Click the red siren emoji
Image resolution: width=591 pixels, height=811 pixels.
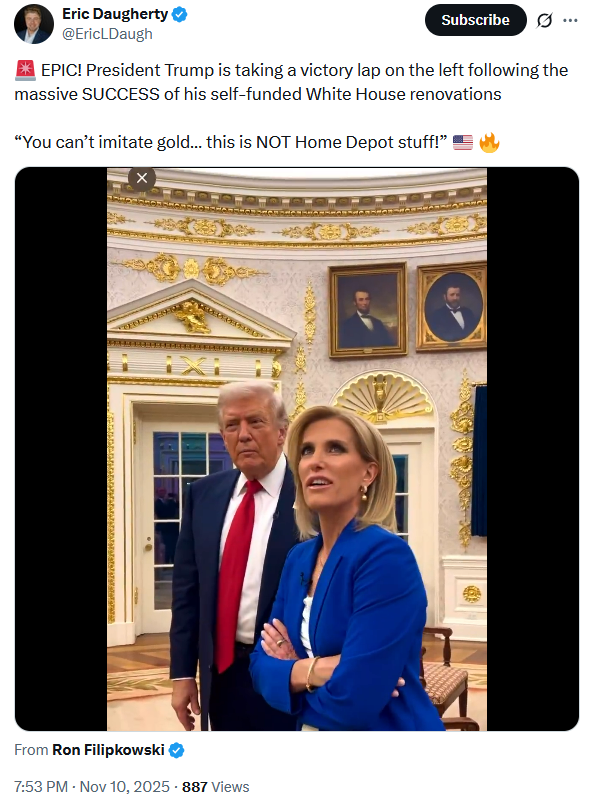coord(25,70)
